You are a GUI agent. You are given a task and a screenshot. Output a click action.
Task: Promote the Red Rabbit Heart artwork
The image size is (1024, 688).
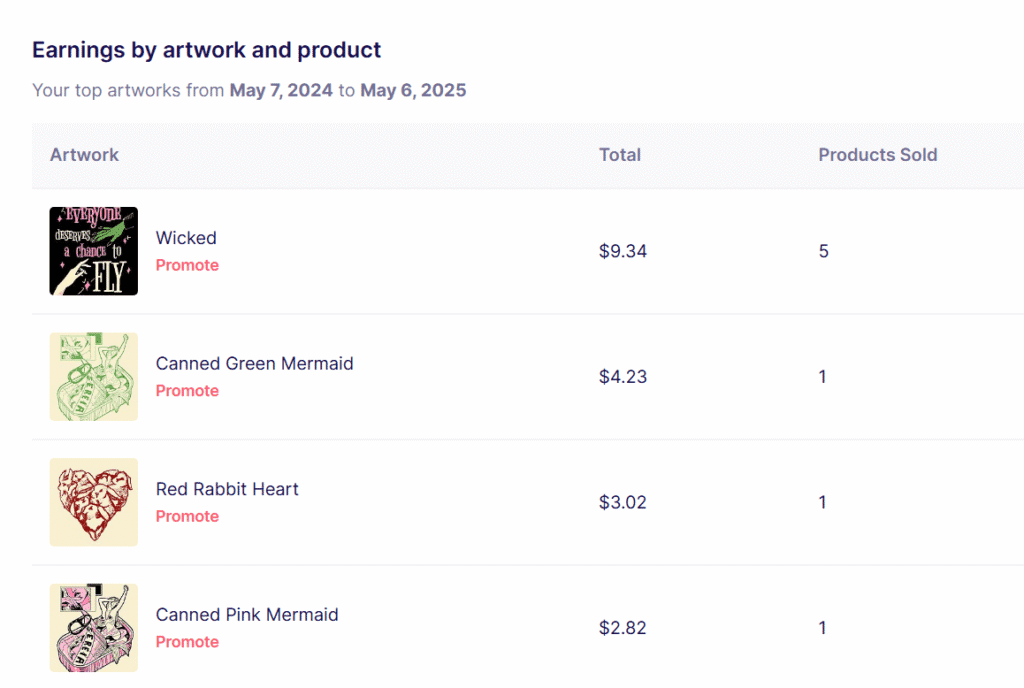pyautogui.click(x=187, y=516)
